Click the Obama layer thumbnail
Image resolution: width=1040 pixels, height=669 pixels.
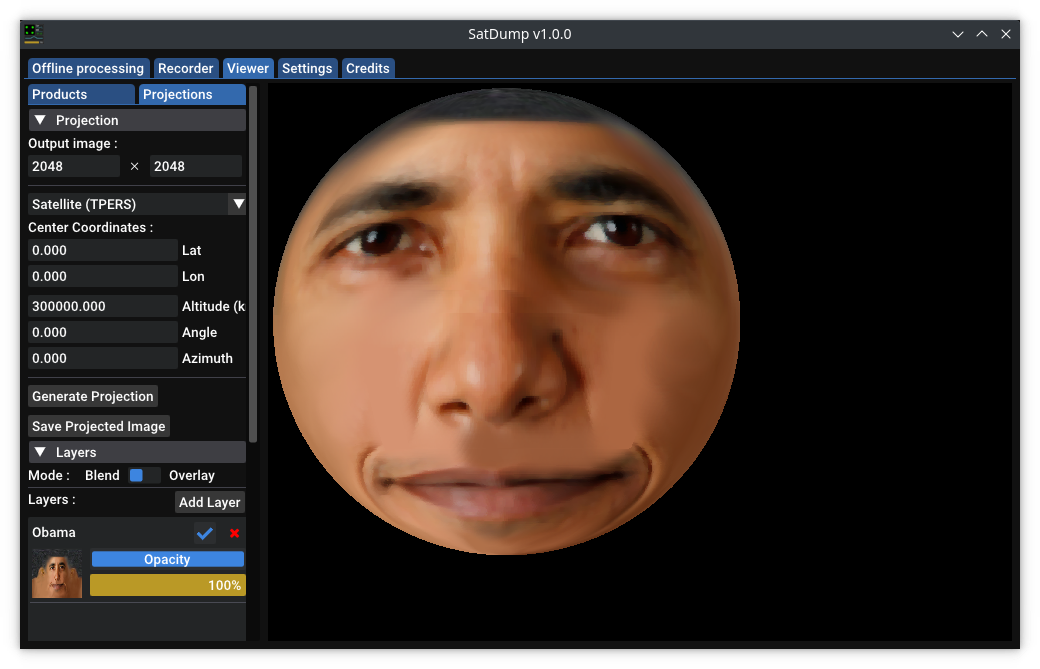tap(57, 574)
